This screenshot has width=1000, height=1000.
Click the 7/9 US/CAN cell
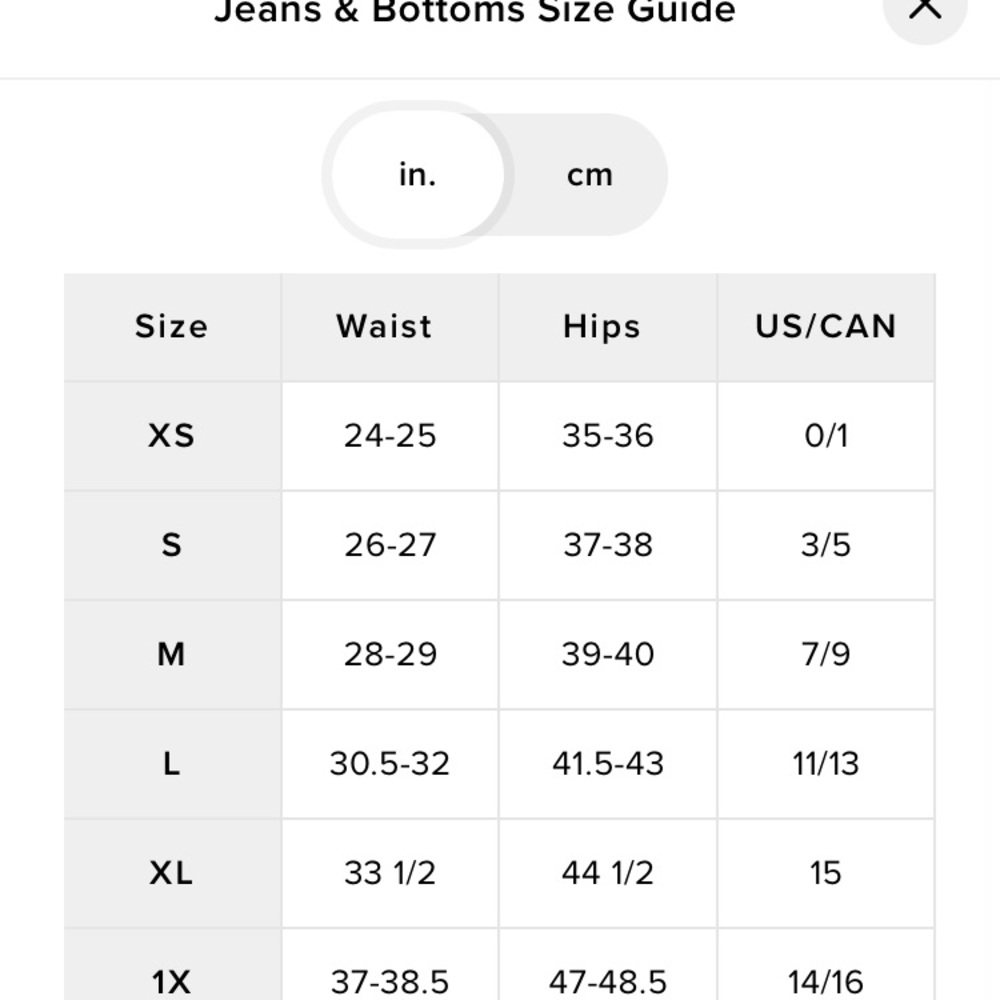826,654
